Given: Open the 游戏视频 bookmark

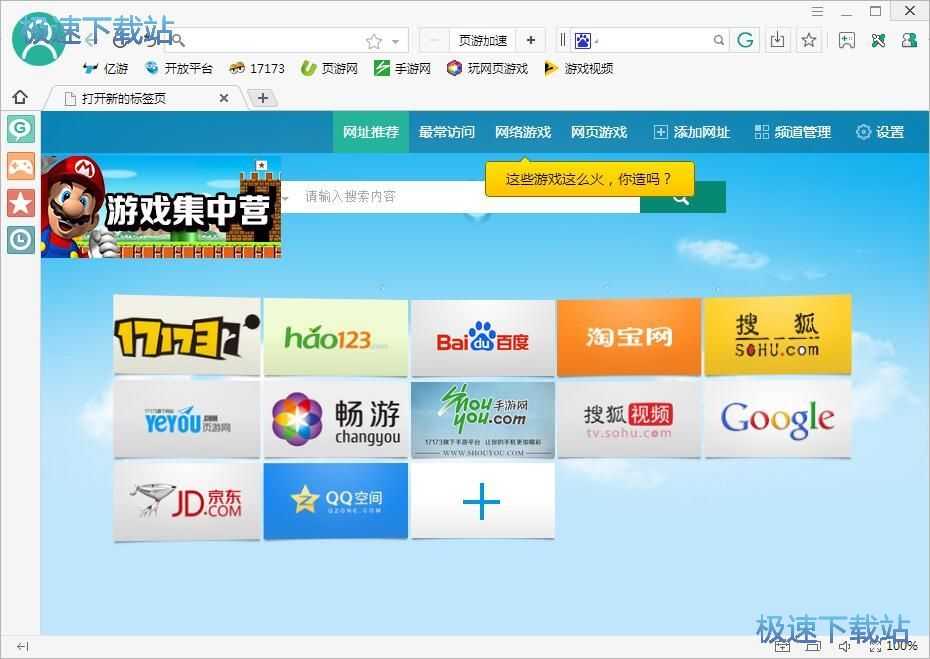Looking at the screenshot, I should point(579,69).
